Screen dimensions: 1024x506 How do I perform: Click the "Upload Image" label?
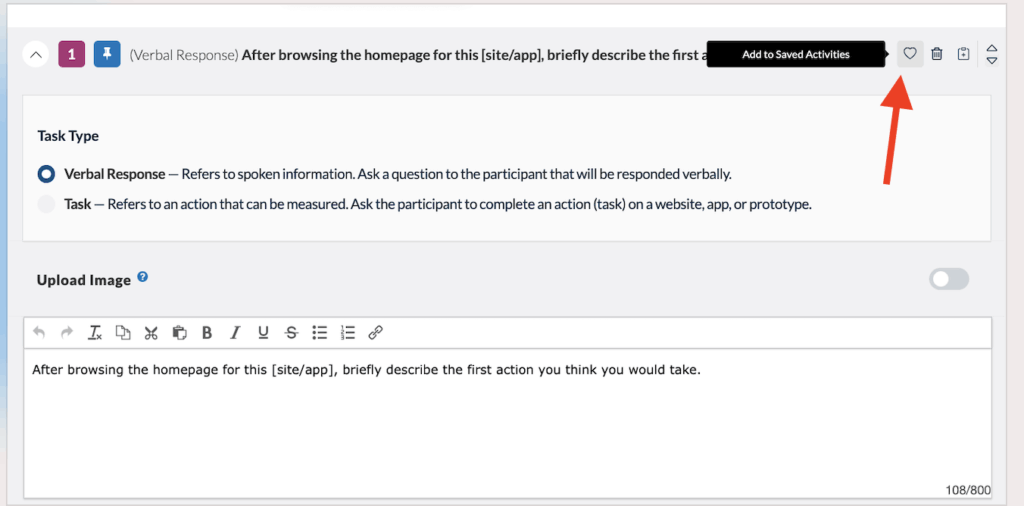(x=84, y=280)
